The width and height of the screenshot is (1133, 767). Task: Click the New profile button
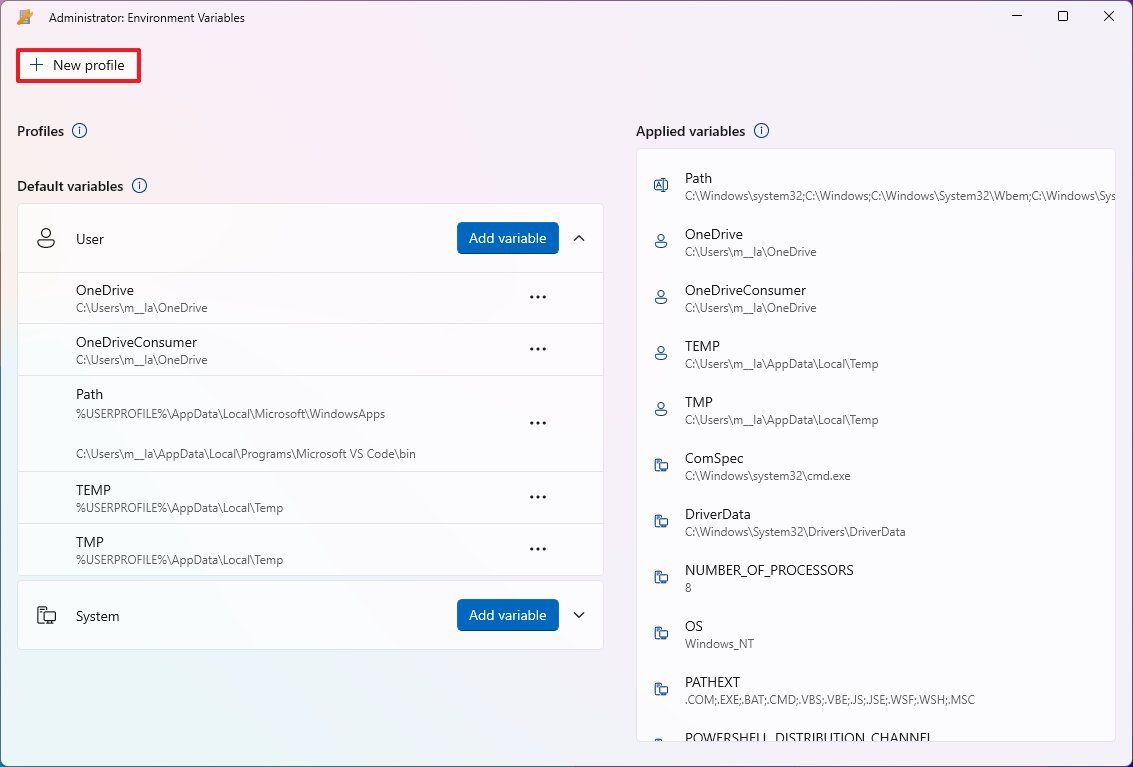(78, 64)
